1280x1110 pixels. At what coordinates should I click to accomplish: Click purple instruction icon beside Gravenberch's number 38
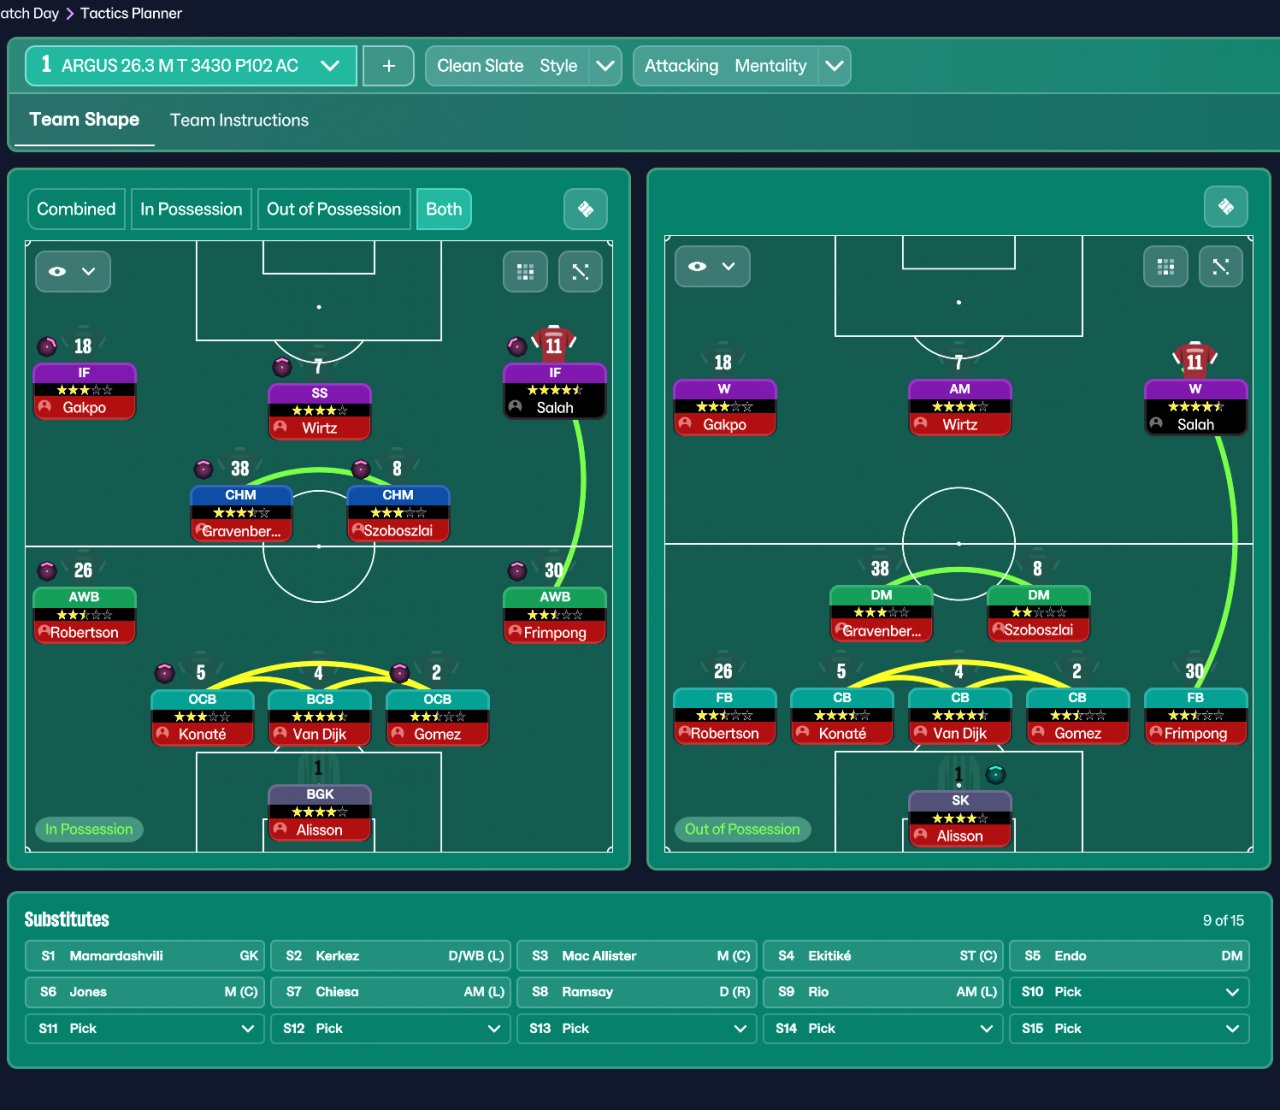pos(203,468)
